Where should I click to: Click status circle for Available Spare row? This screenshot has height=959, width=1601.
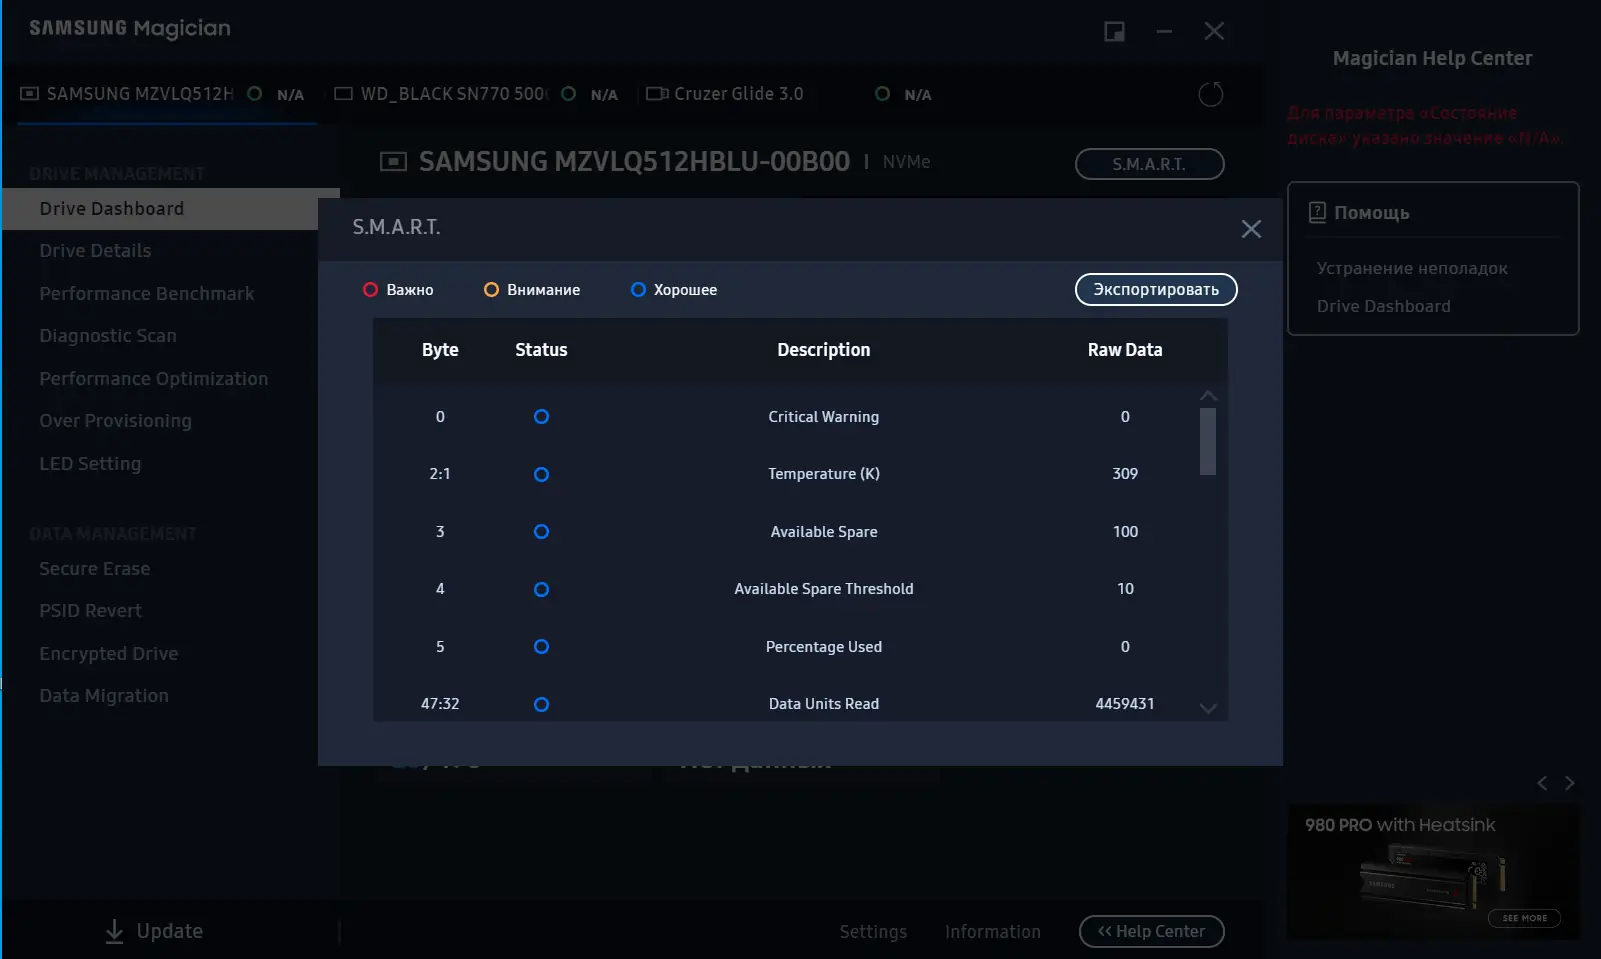pos(541,532)
